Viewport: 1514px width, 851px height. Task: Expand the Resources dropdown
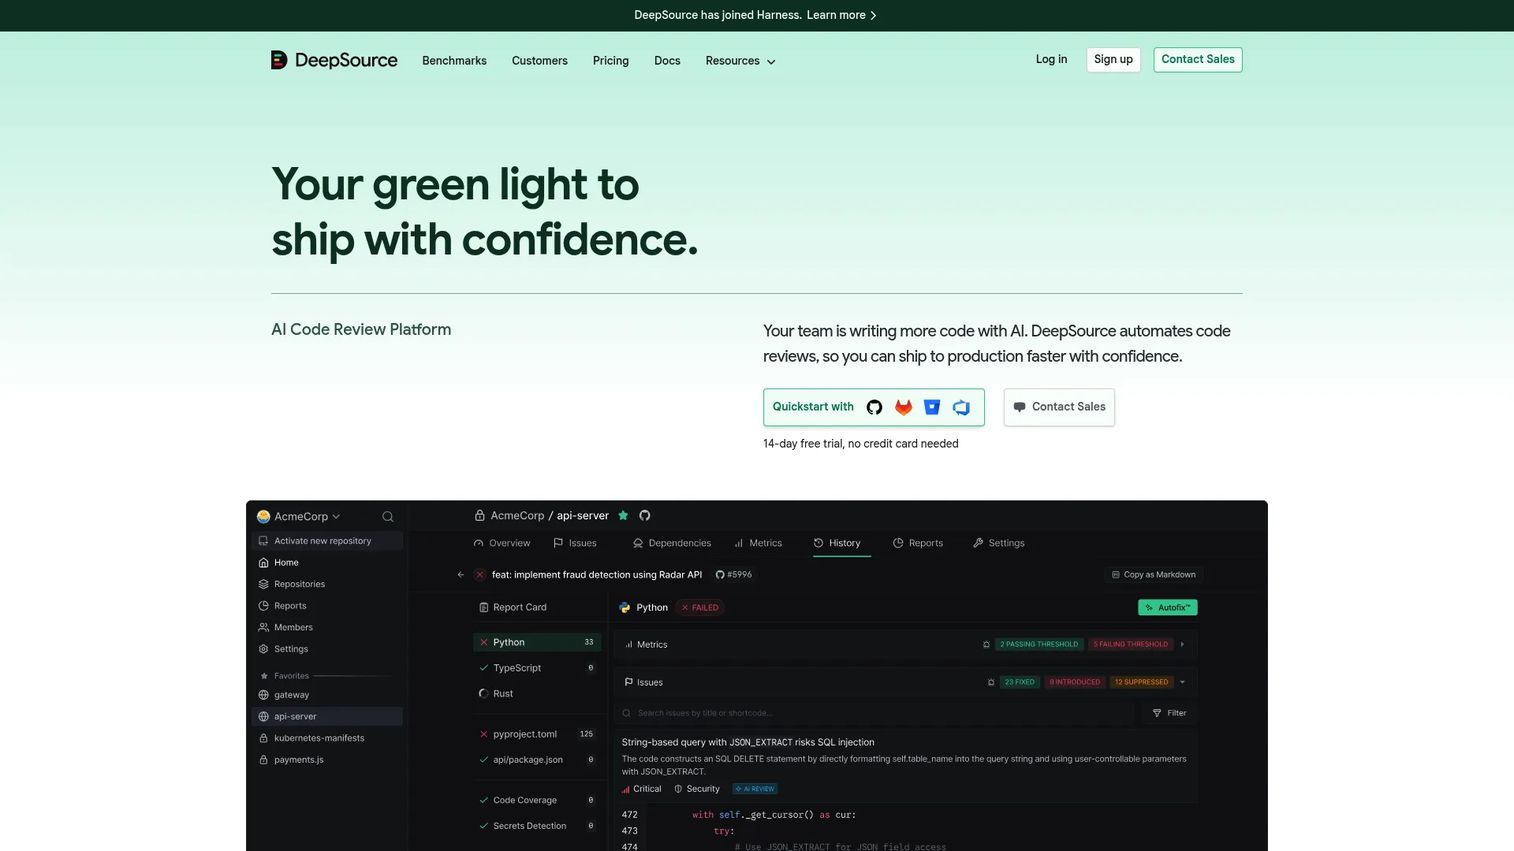tap(740, 61)
